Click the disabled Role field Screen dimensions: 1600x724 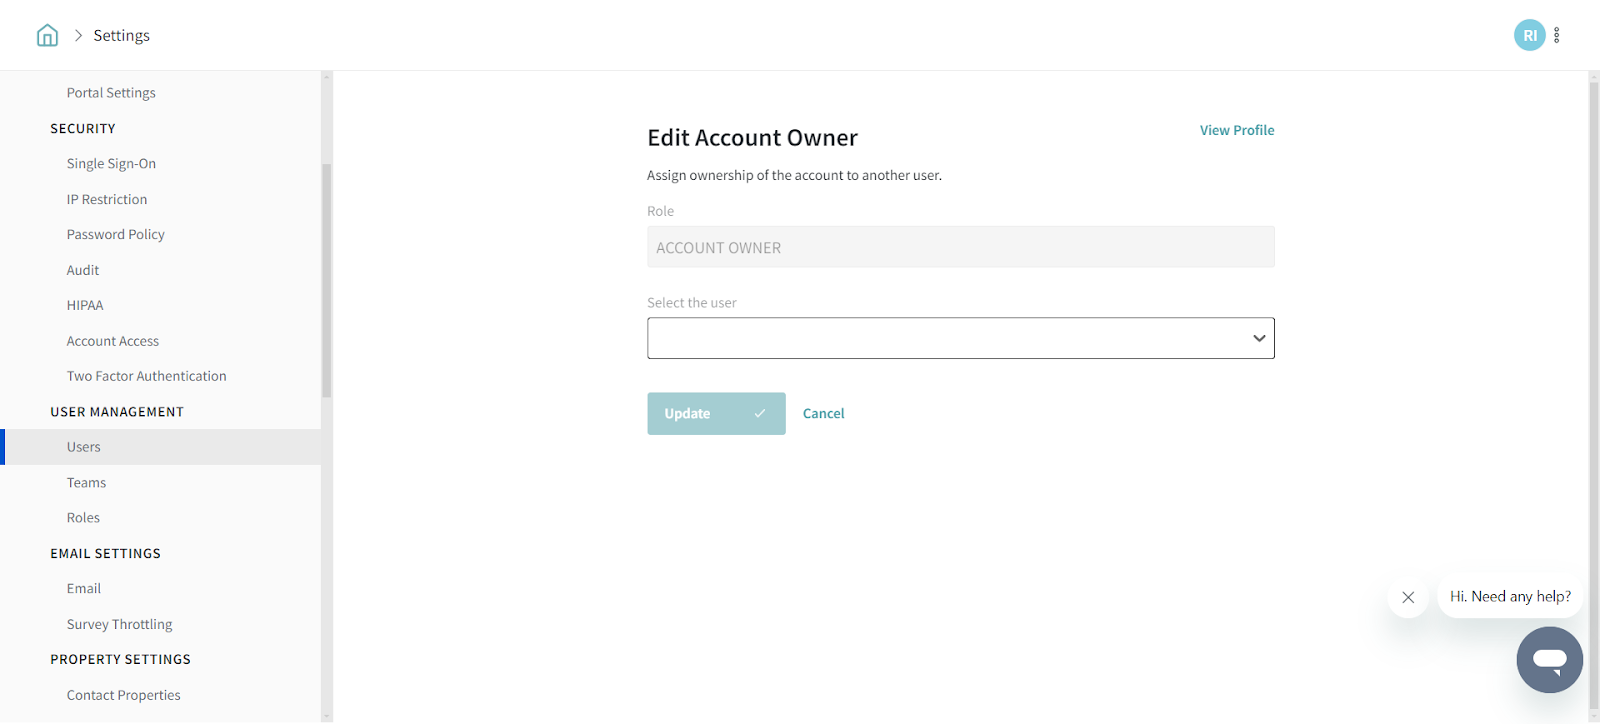click(x=960, y=247)
